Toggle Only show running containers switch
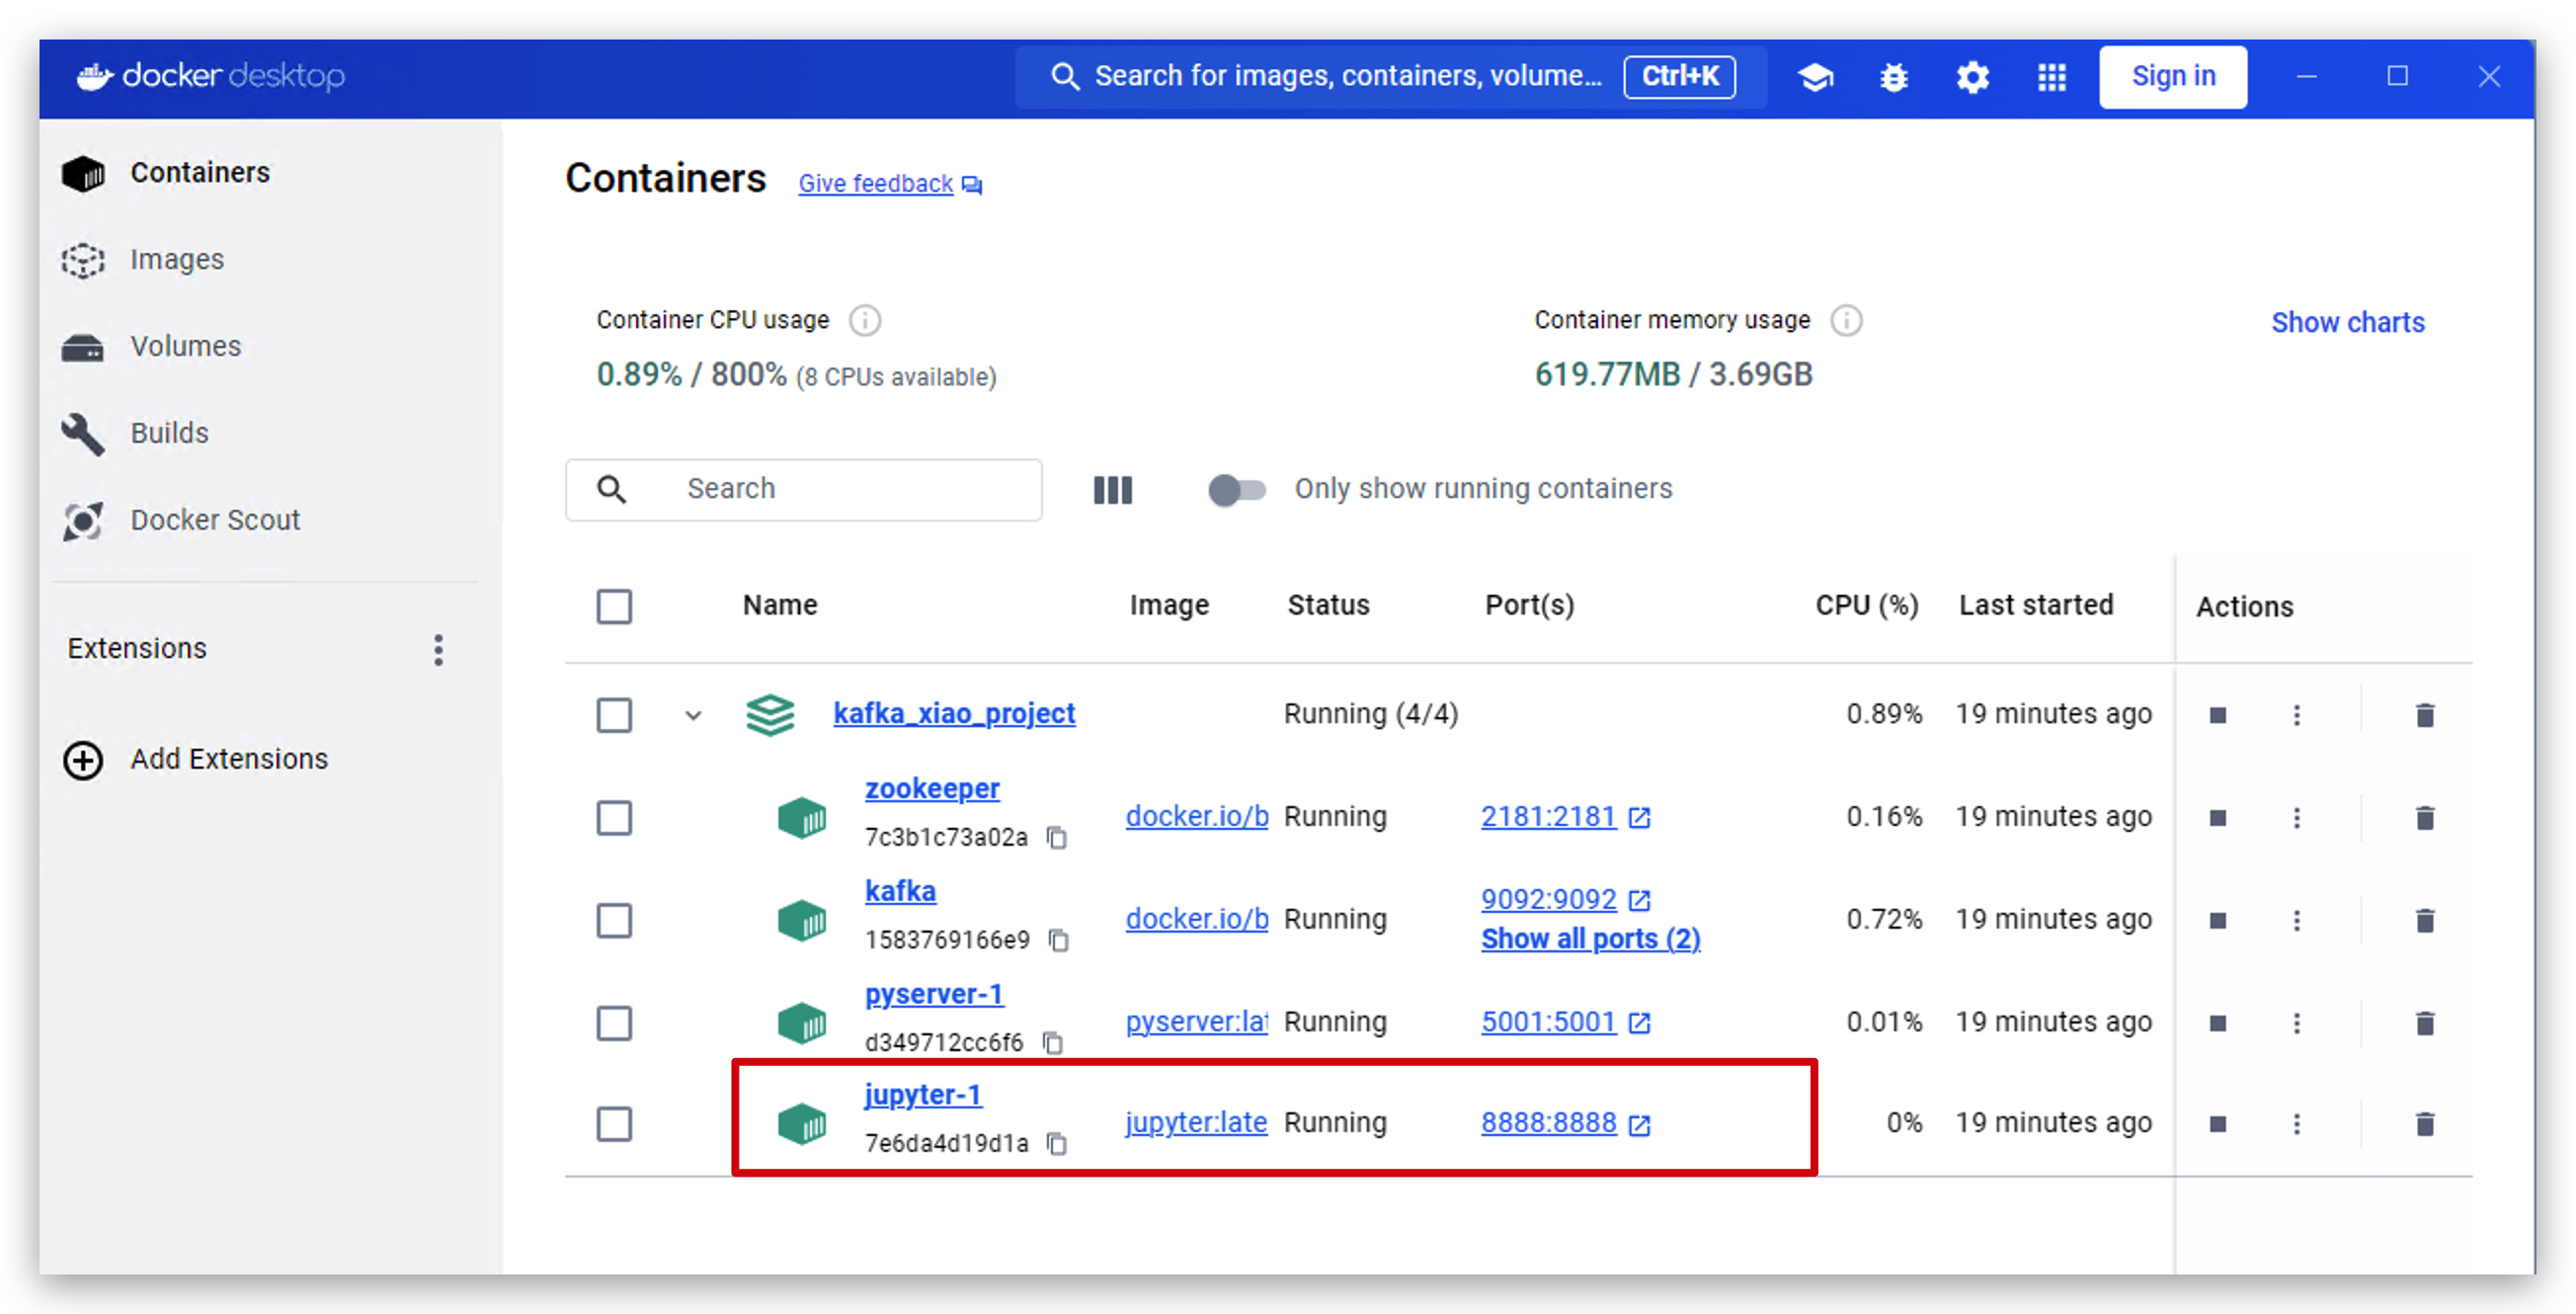The width and height of the screenshot is (2576, 1314). point(1237,490)
